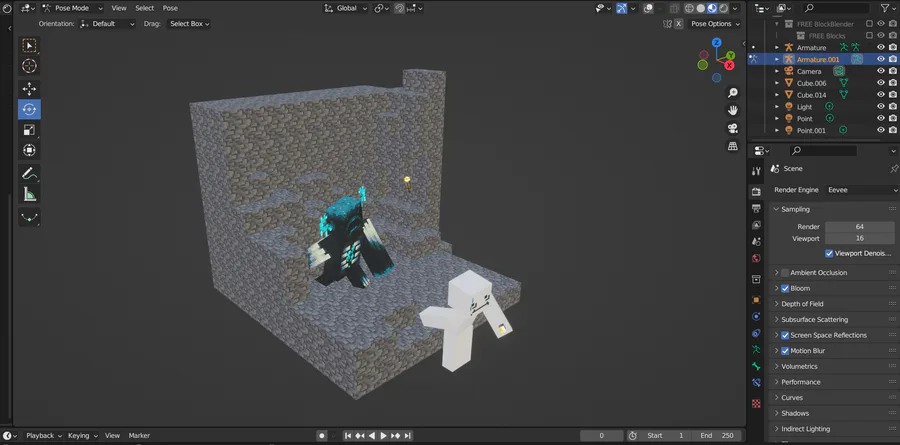Open the Pose Mode dropdown

click(x=73, y=8)
